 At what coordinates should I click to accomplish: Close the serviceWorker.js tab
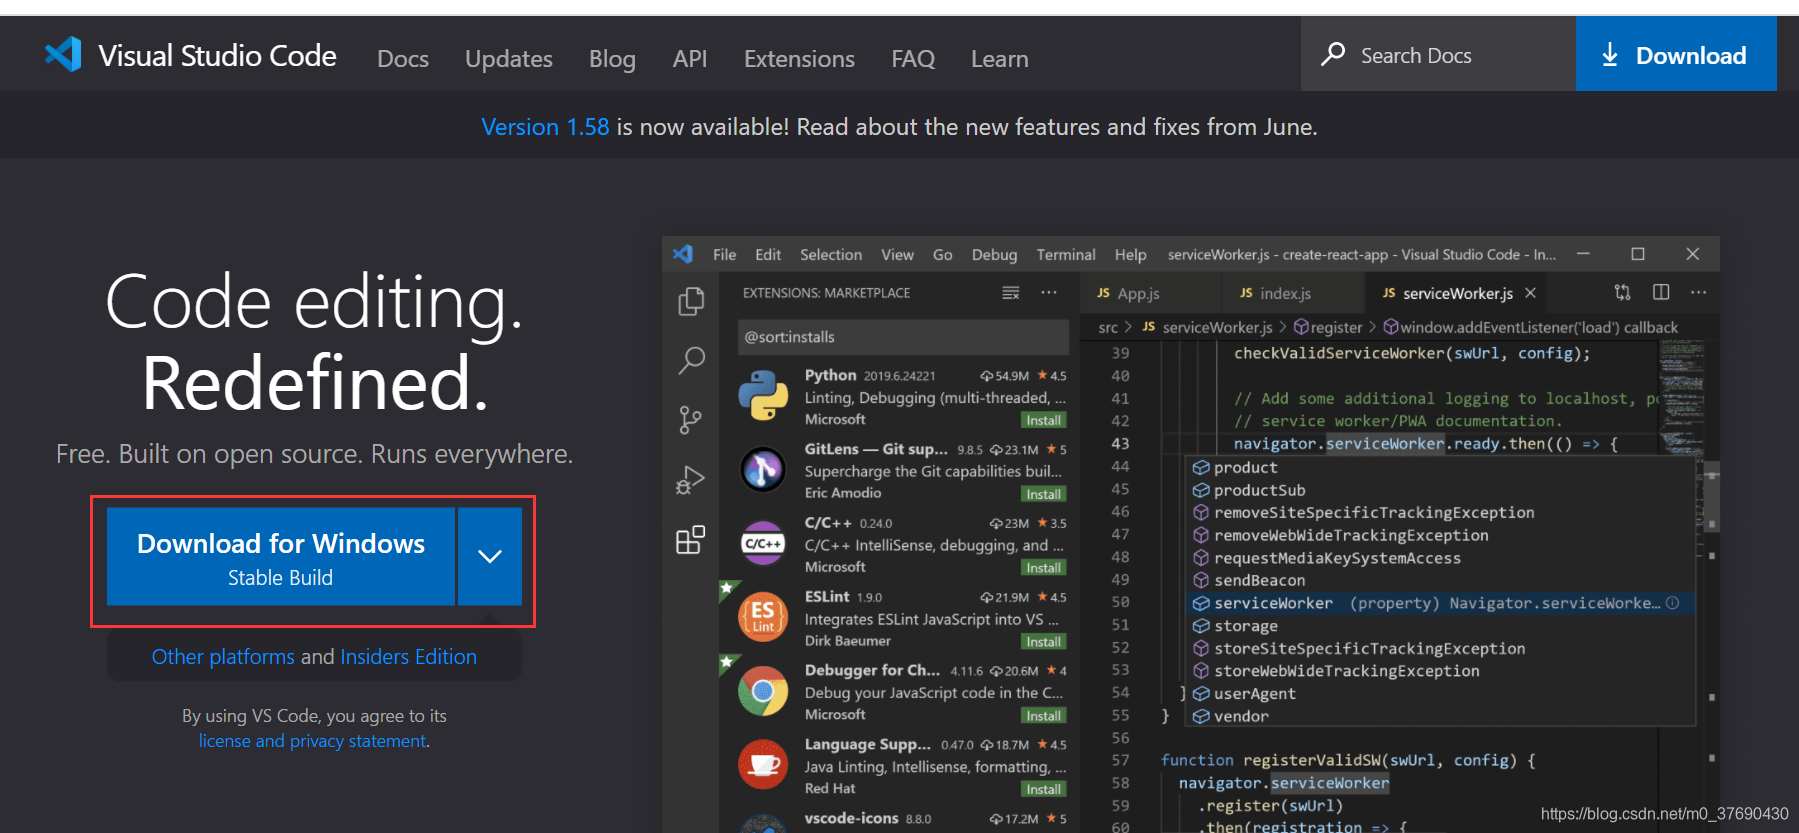point(1530,293)
